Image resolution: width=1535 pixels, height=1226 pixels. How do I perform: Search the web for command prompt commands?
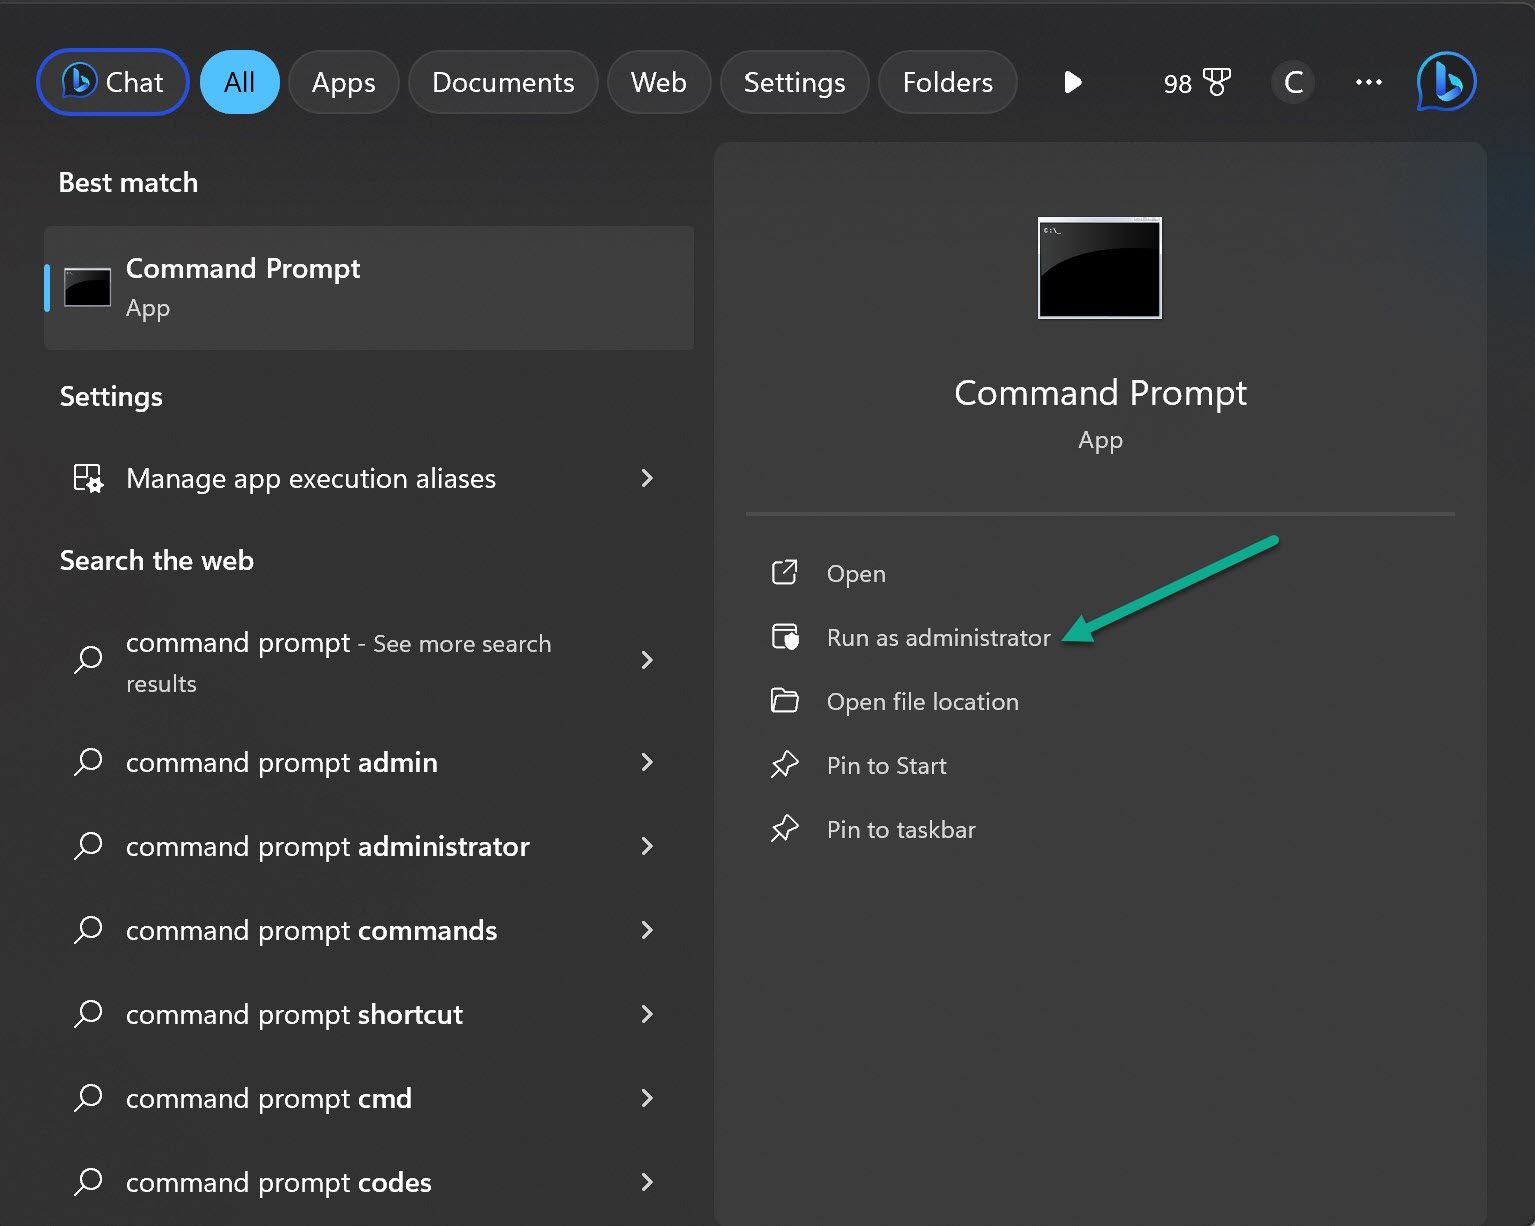369,930
